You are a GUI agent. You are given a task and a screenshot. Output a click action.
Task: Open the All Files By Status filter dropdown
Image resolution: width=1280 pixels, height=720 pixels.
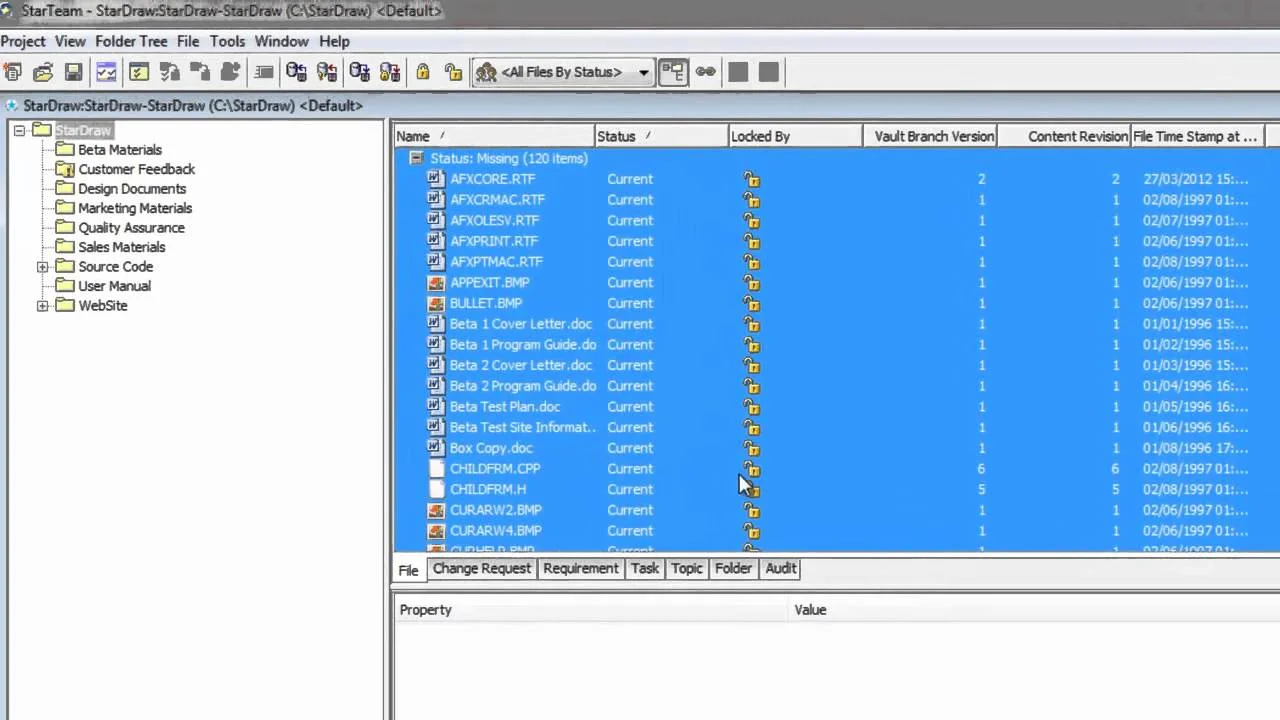point(643,72)
